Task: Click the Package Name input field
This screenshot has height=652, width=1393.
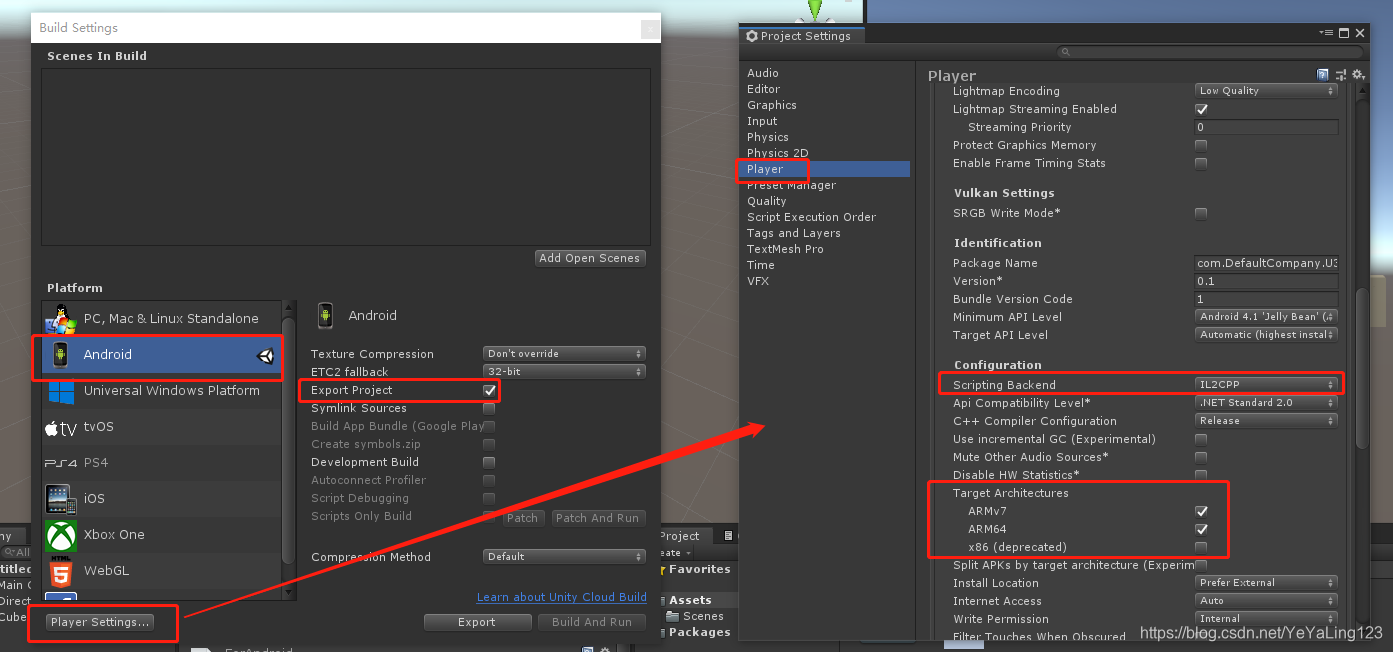Action: (x=1267, y=263)
